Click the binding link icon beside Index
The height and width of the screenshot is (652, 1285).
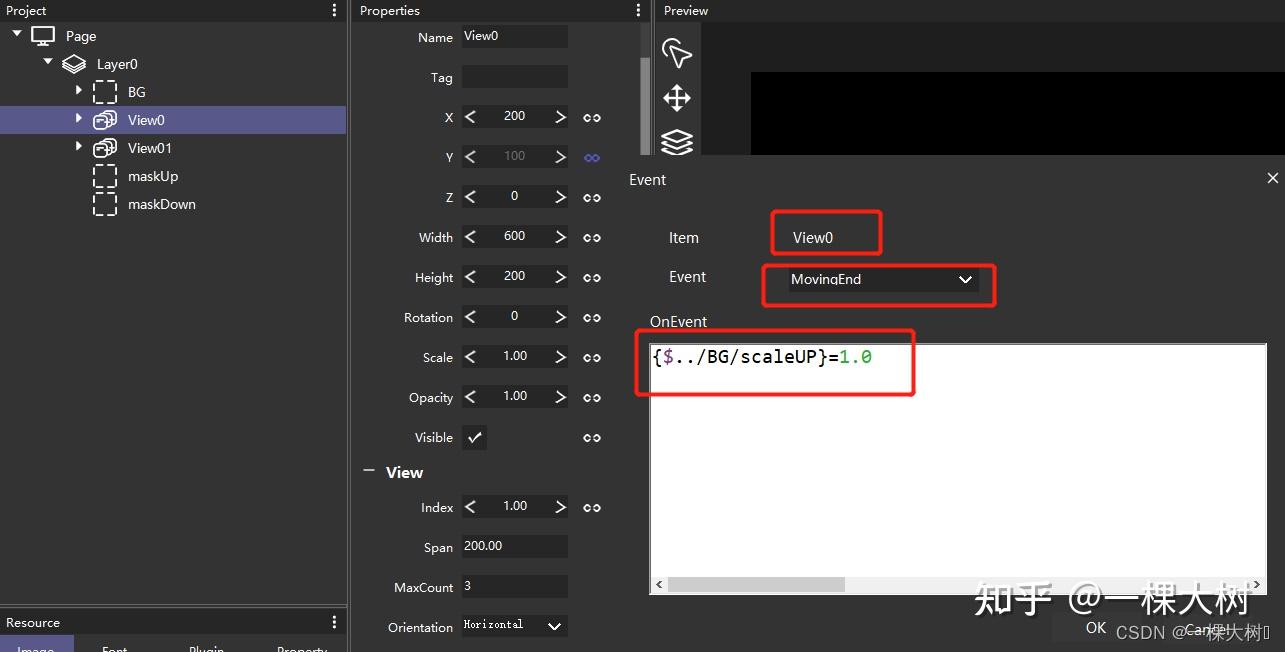coord(591,507)
